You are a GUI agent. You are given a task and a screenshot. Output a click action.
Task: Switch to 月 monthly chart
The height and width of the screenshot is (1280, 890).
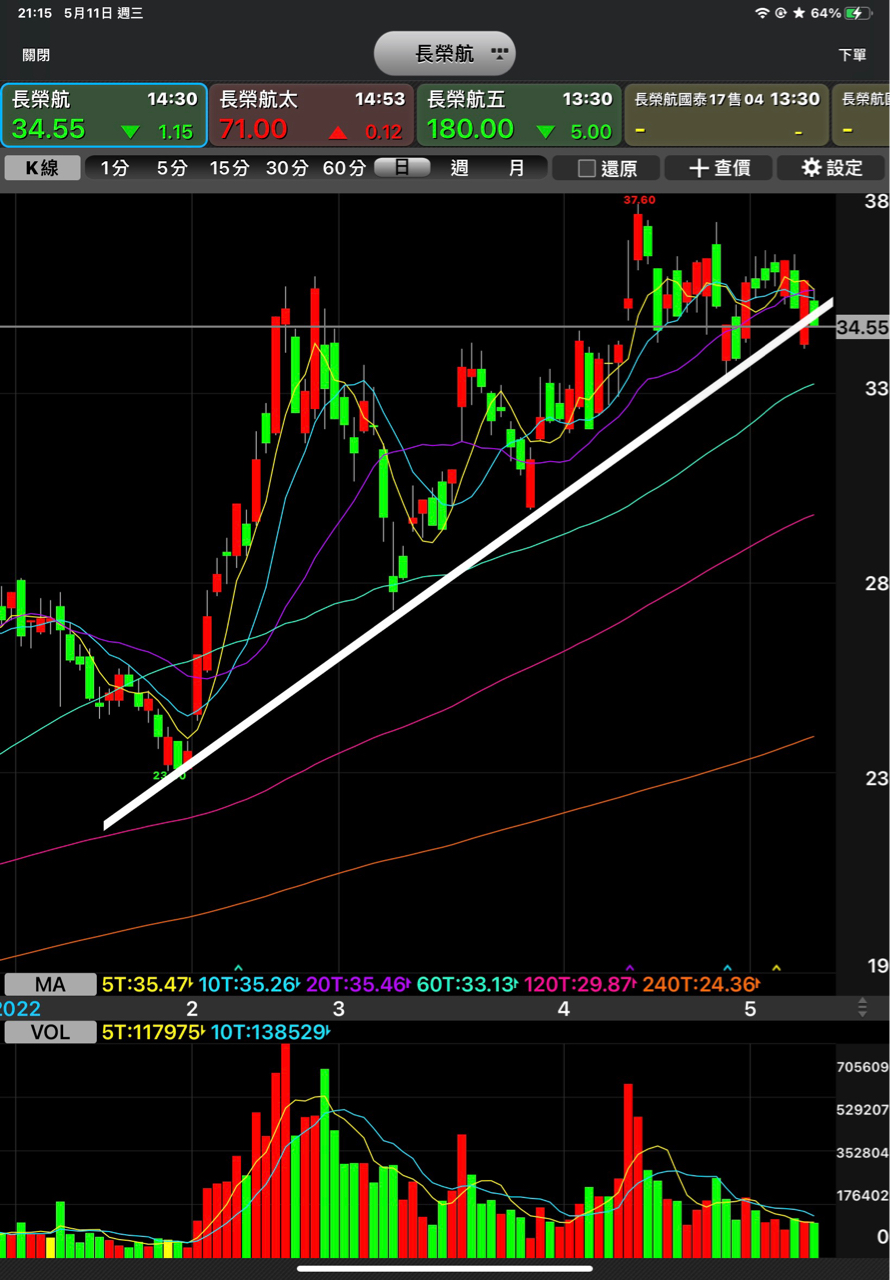(516, 168)
